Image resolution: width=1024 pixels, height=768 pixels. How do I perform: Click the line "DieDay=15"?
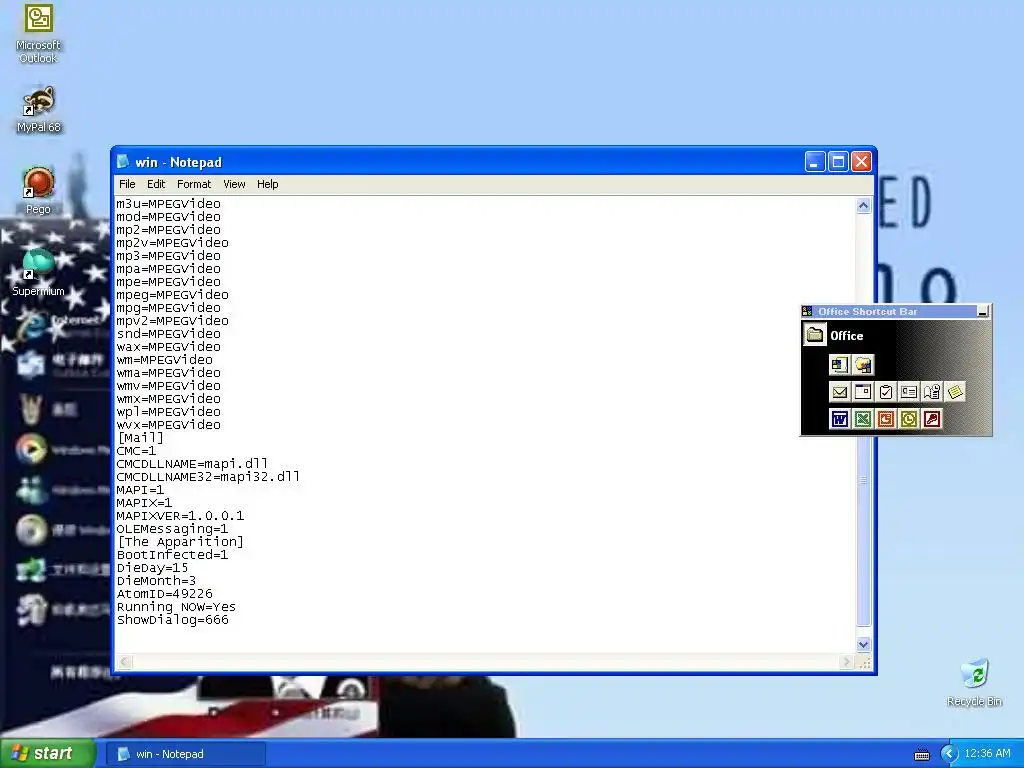[x=152, y=568]
